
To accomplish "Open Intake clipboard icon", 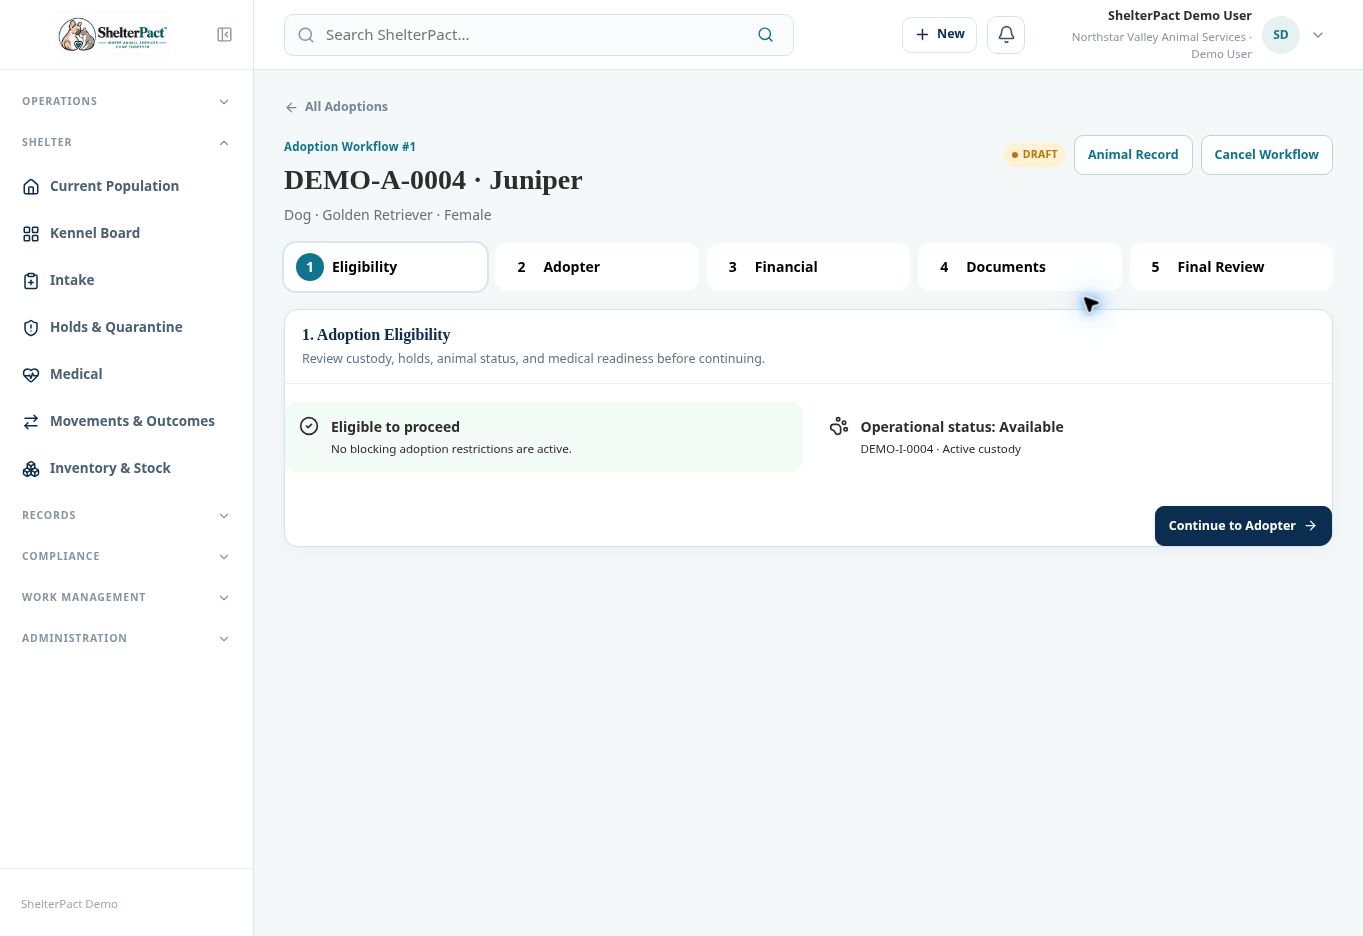I will tap(31, 280).
